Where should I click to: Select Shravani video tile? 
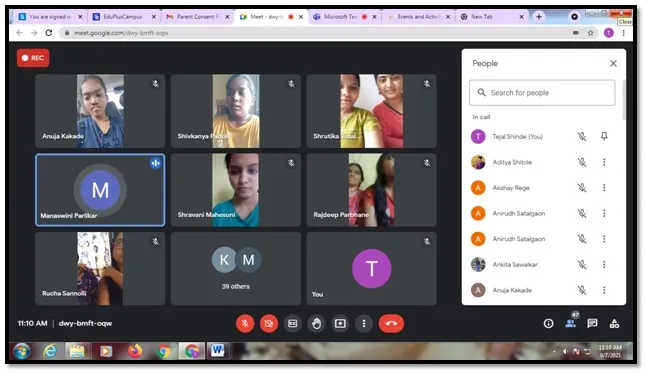pyautogui.click(x=236, y=190)
